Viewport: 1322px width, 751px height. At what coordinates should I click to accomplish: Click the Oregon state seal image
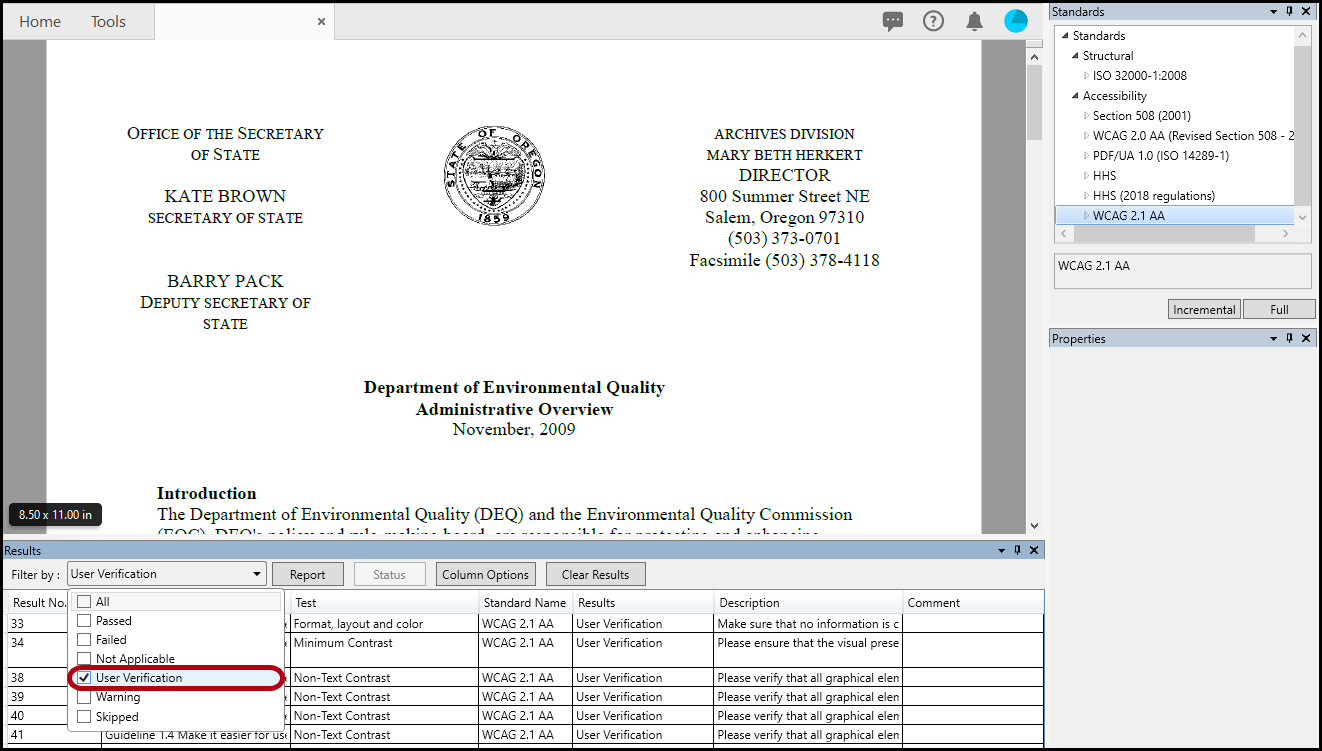(x=494, y=176)
